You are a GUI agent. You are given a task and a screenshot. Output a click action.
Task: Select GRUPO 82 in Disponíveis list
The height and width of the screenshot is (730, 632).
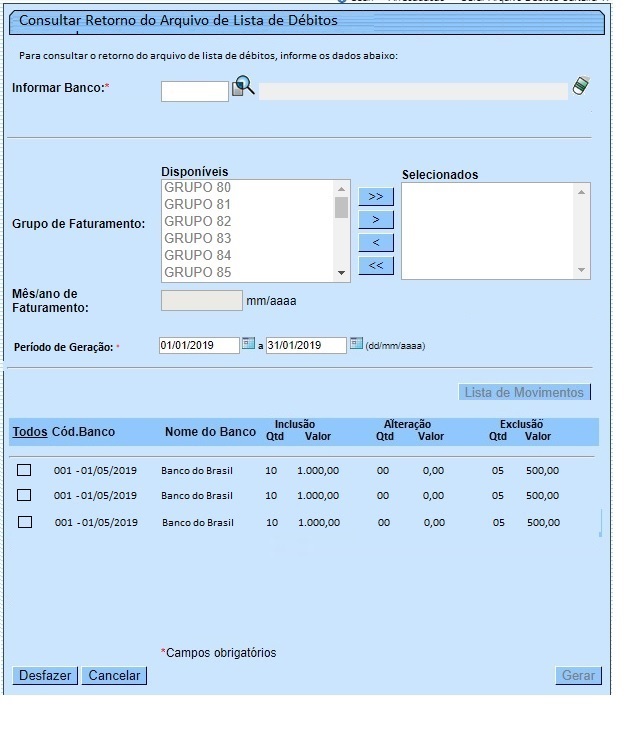197,221
